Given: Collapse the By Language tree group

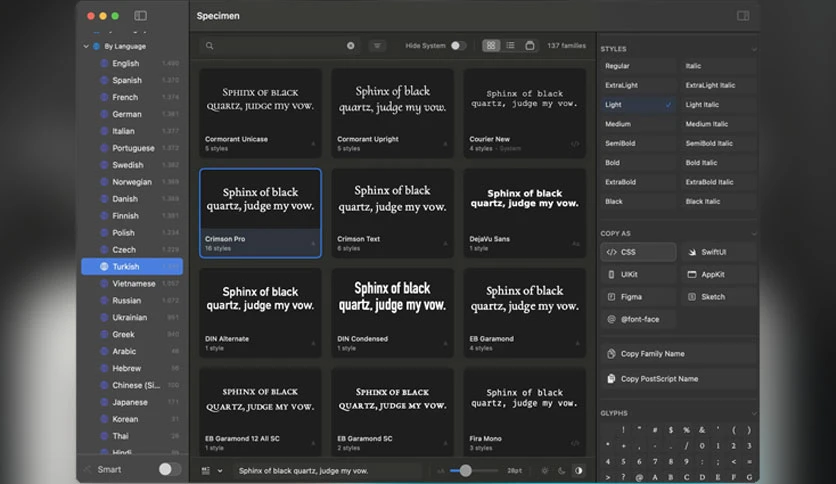Looking at the screenshot, I should click(86, 46).
